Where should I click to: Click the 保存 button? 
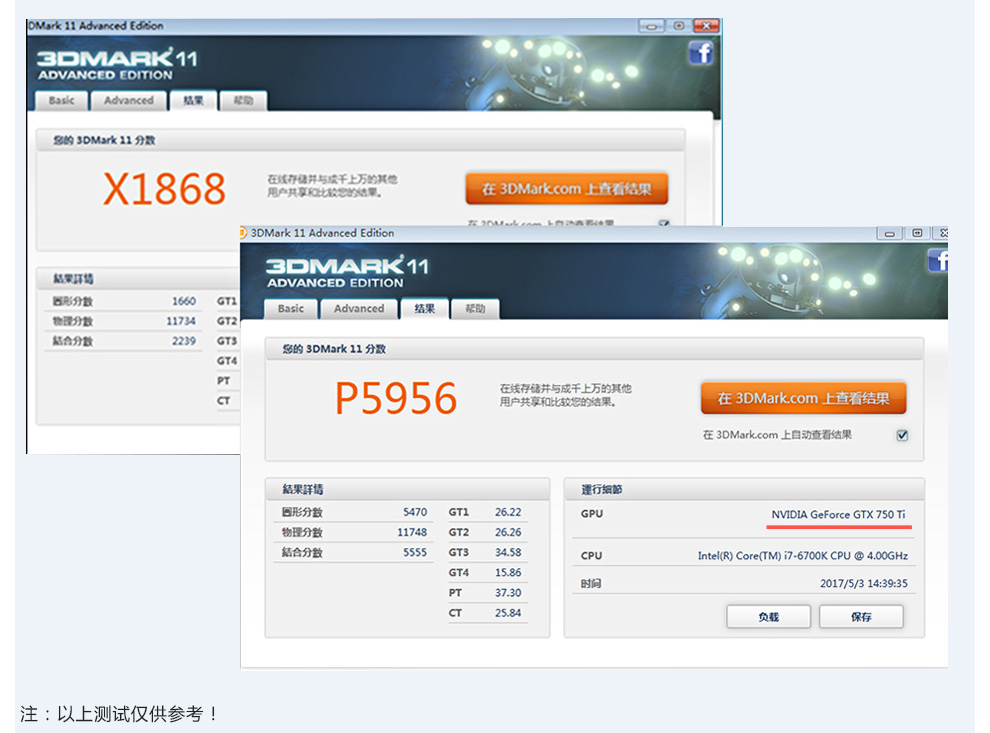(x=861, y=617)
